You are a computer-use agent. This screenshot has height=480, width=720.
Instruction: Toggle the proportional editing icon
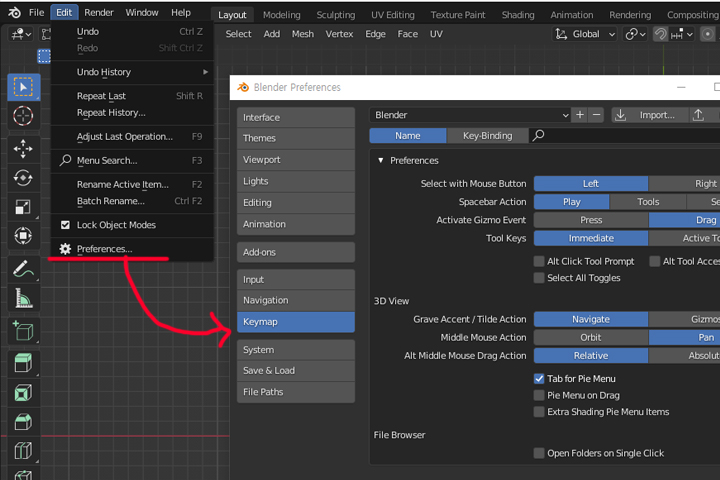point(708,34)
